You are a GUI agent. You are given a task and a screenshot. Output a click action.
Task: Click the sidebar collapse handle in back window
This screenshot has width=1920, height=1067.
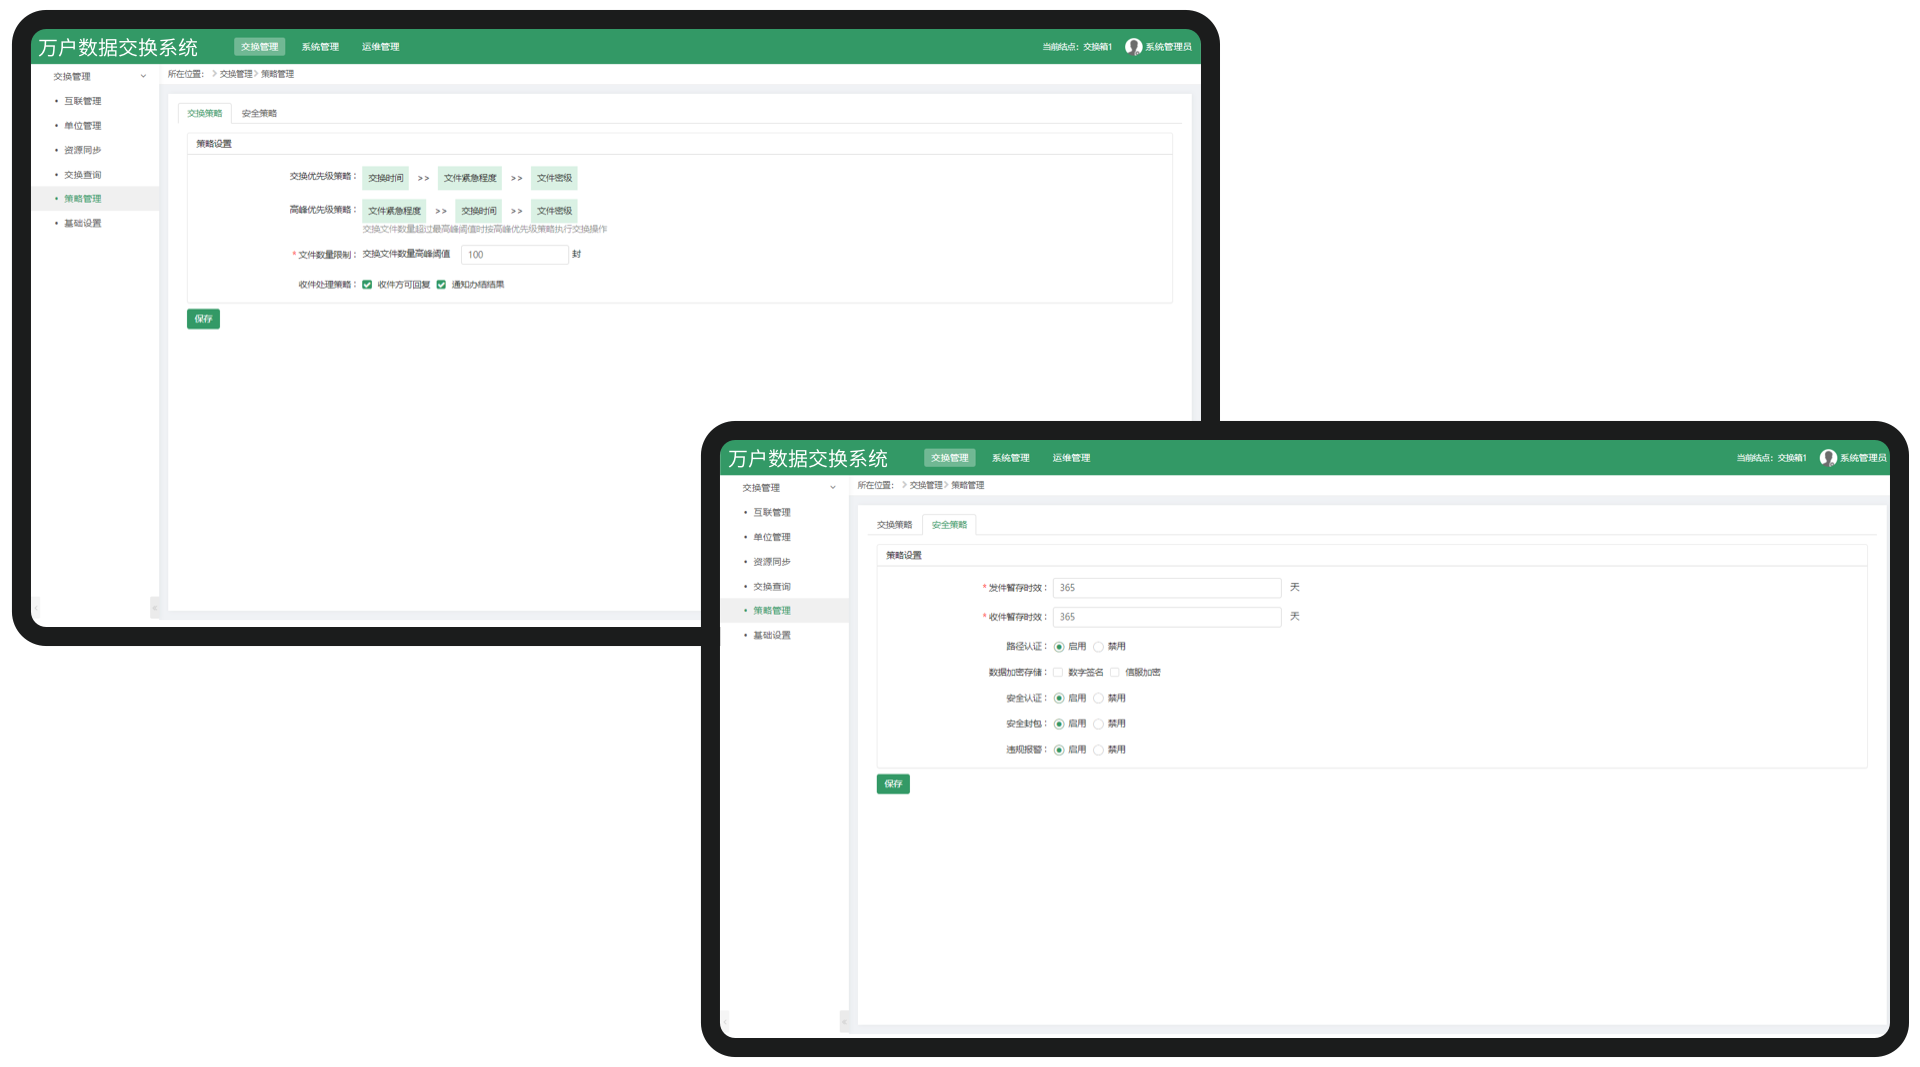[154, 608]
